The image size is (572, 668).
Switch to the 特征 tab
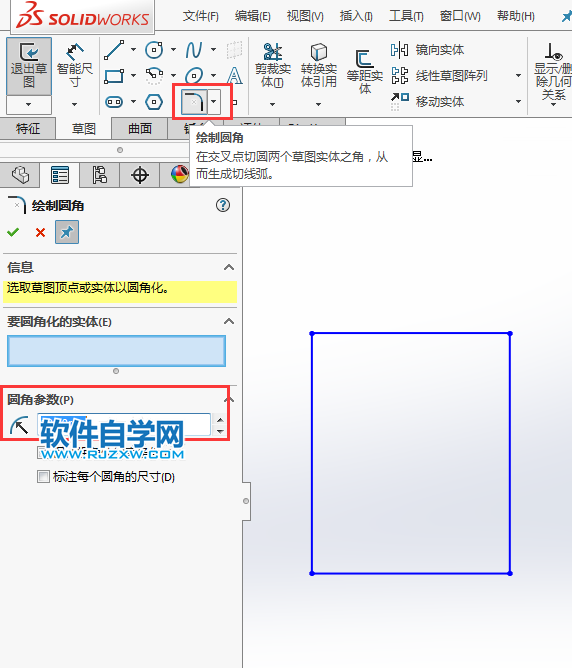[28, 129]
